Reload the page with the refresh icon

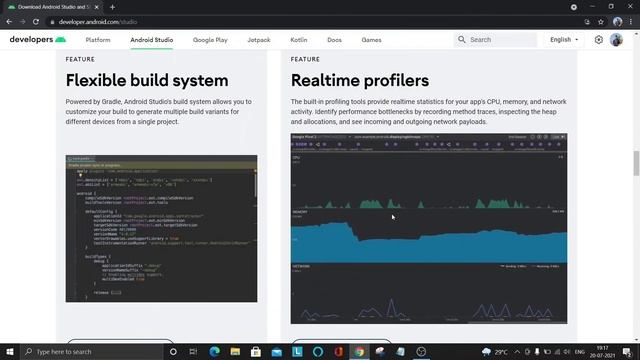(x=36, y=22)
